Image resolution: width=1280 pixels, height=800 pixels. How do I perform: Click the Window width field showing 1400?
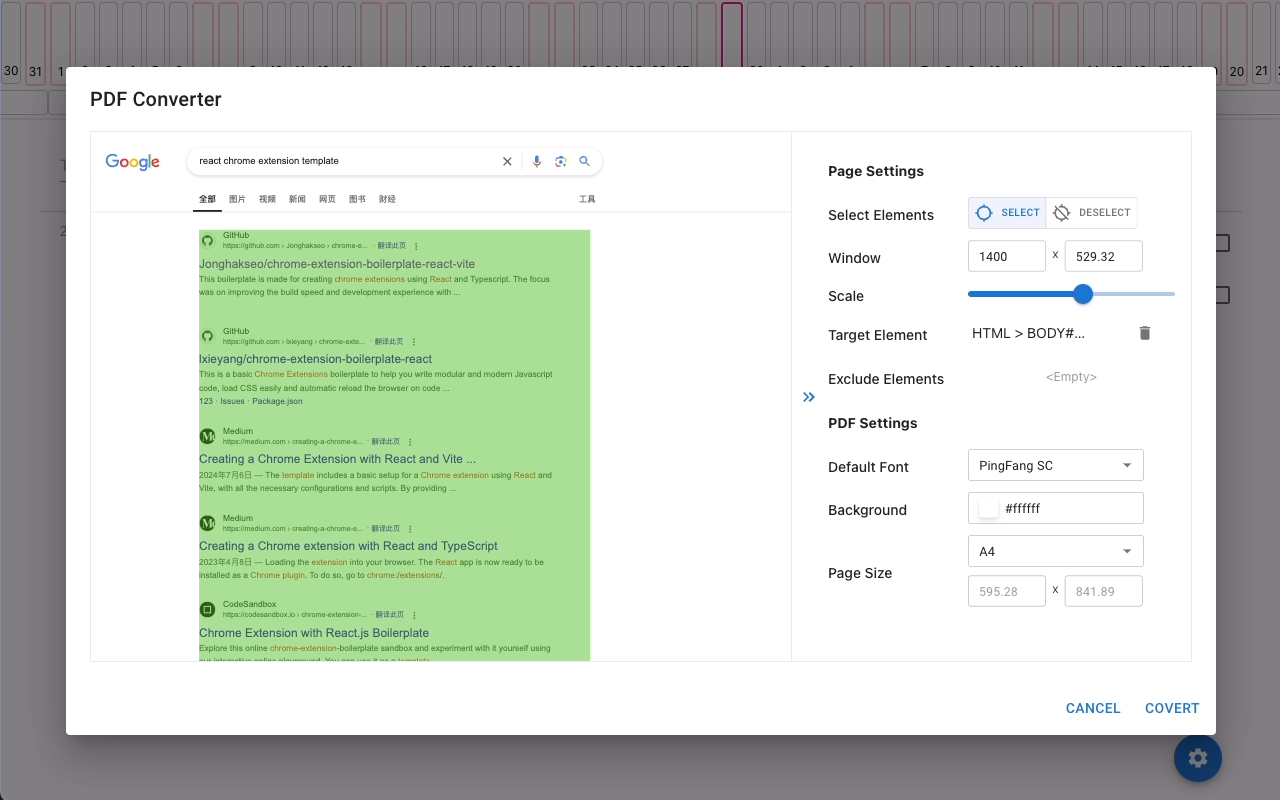1006,256
